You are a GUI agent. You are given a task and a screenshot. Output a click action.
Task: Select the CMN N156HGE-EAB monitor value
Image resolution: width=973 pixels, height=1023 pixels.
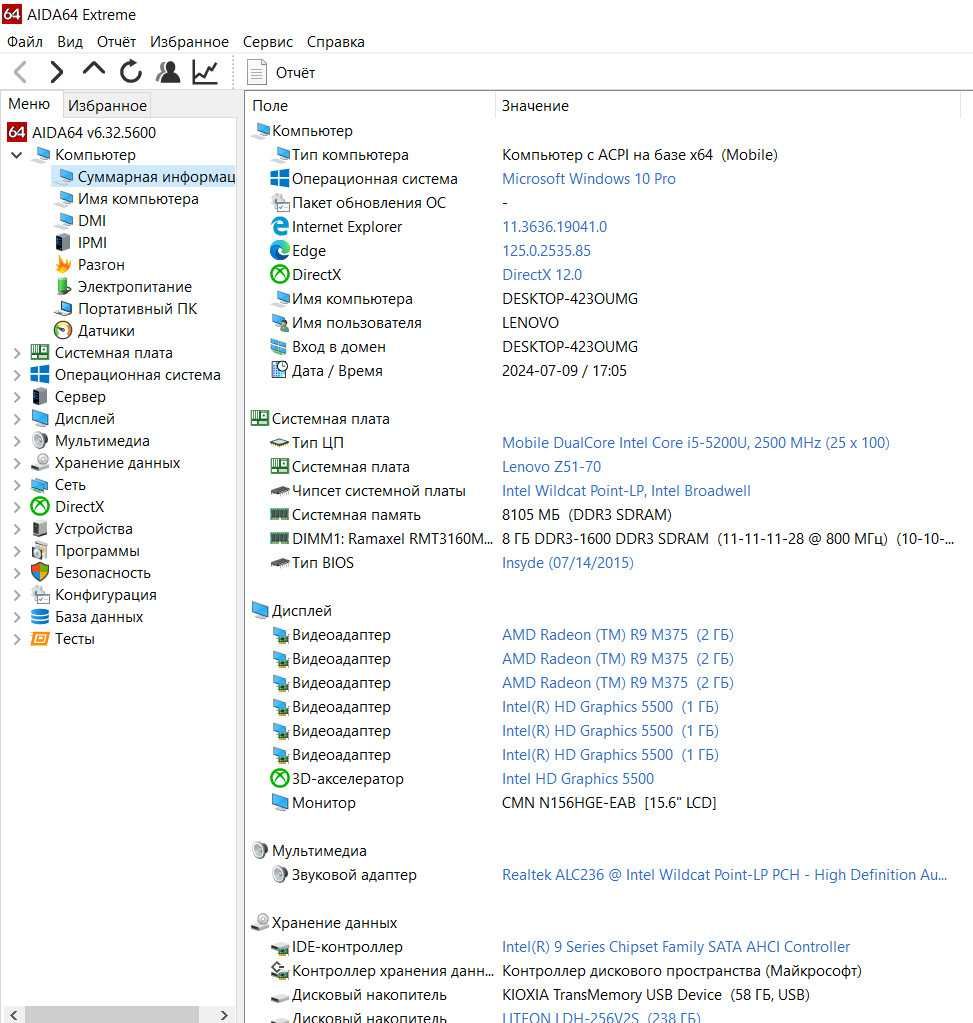coord(609,802)
